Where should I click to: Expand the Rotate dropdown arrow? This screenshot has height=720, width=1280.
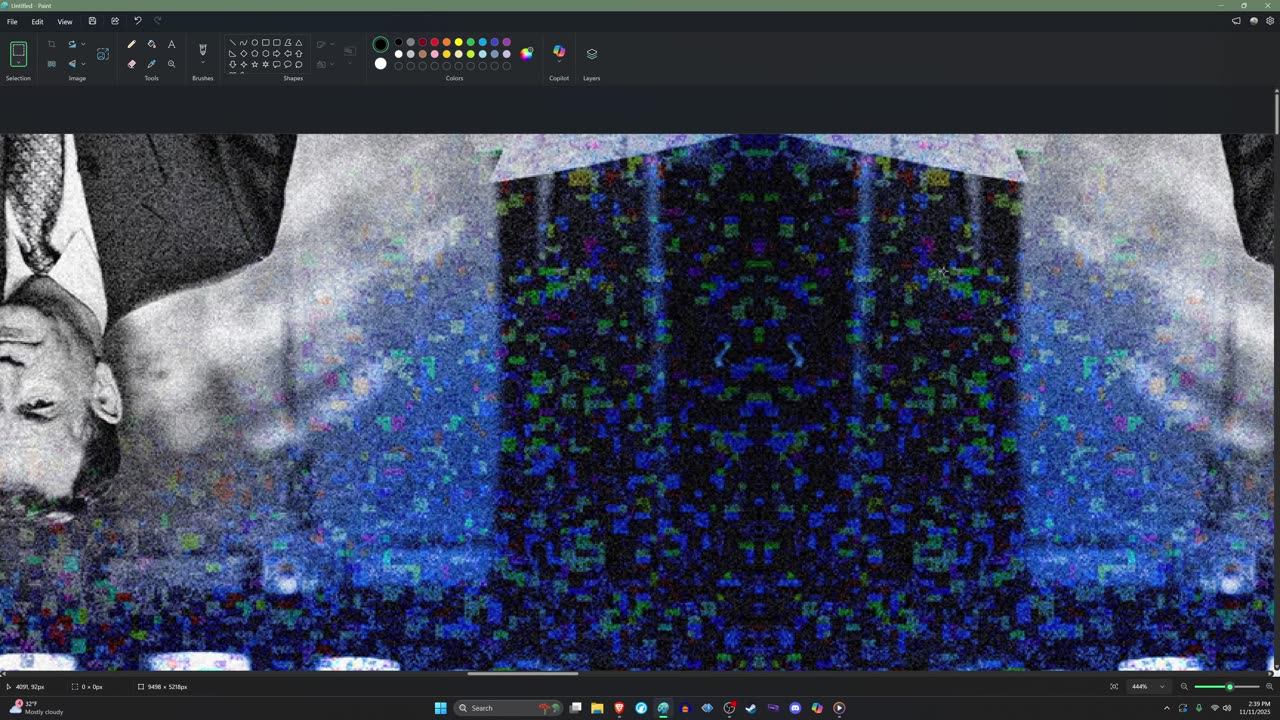click(x=83, y=44)
